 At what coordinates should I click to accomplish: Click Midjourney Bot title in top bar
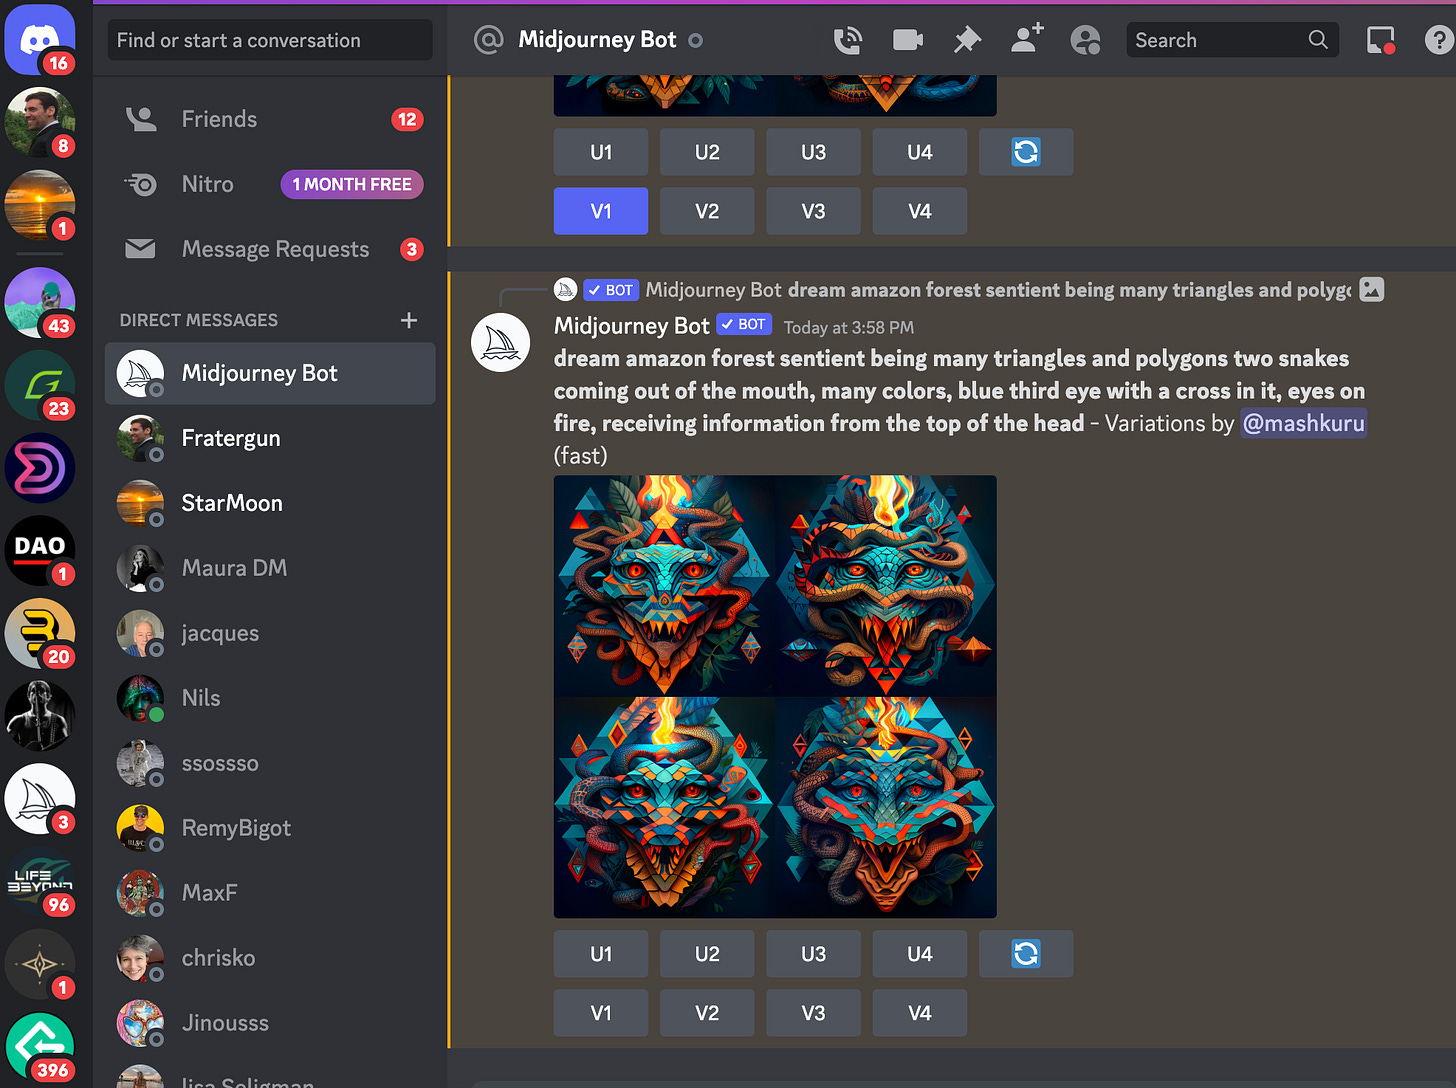tap(597, 40)
